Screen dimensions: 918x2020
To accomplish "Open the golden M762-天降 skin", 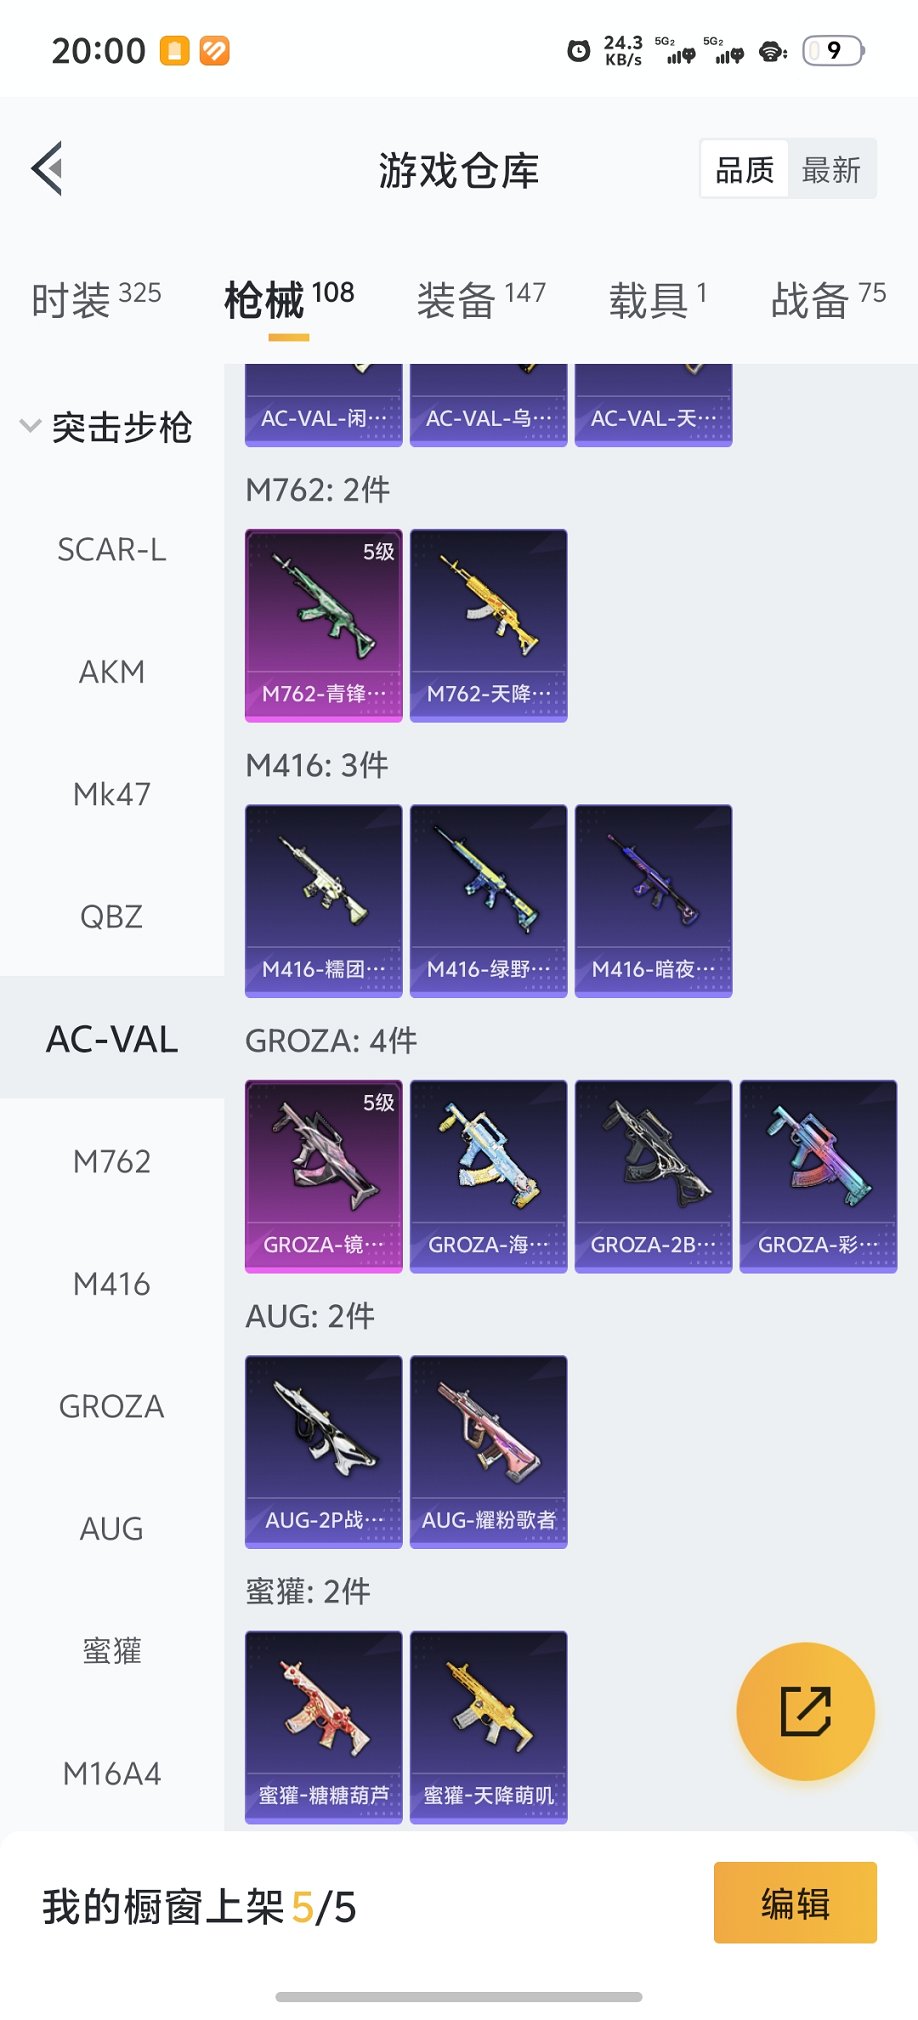I will tap(489, 625).
